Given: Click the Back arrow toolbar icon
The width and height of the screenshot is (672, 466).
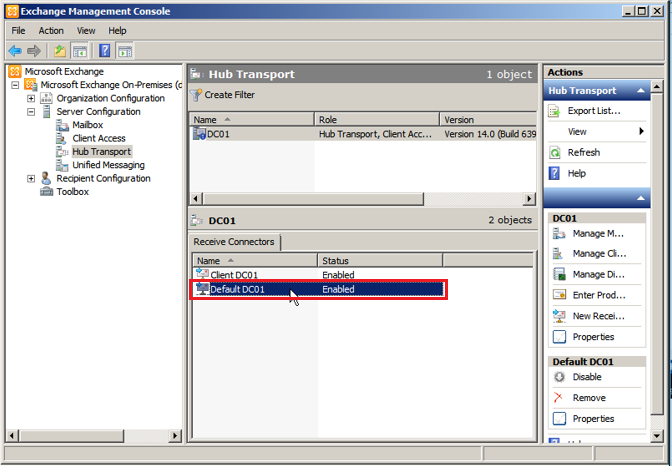Looking at the screenshot, I should 15,51.
